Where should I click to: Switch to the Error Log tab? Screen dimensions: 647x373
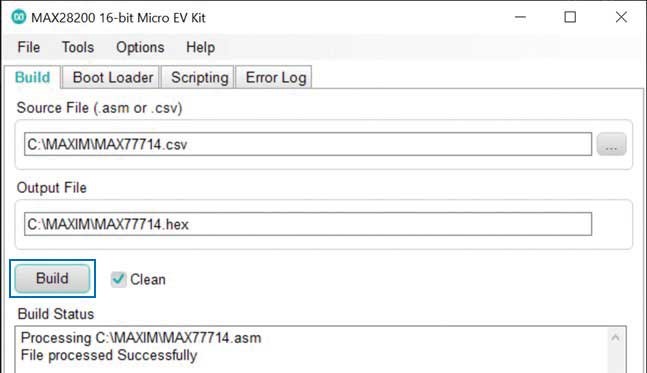tap(276, 77)
